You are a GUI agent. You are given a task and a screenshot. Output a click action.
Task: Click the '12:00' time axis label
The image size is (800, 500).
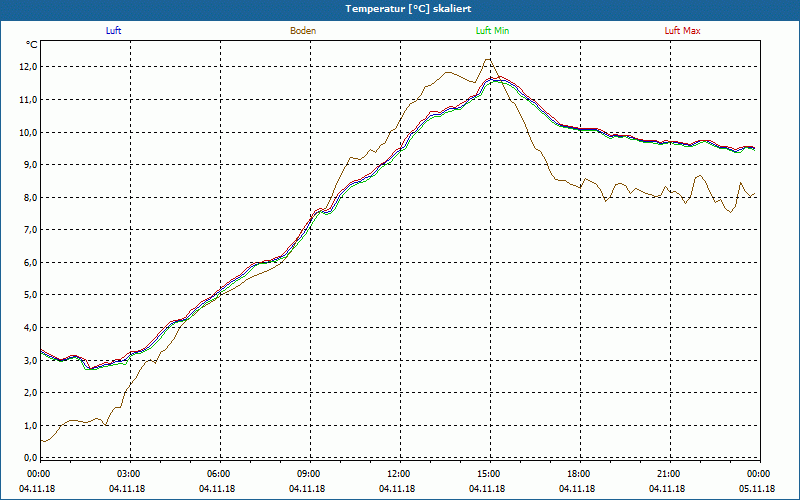(x=399, y=474)
